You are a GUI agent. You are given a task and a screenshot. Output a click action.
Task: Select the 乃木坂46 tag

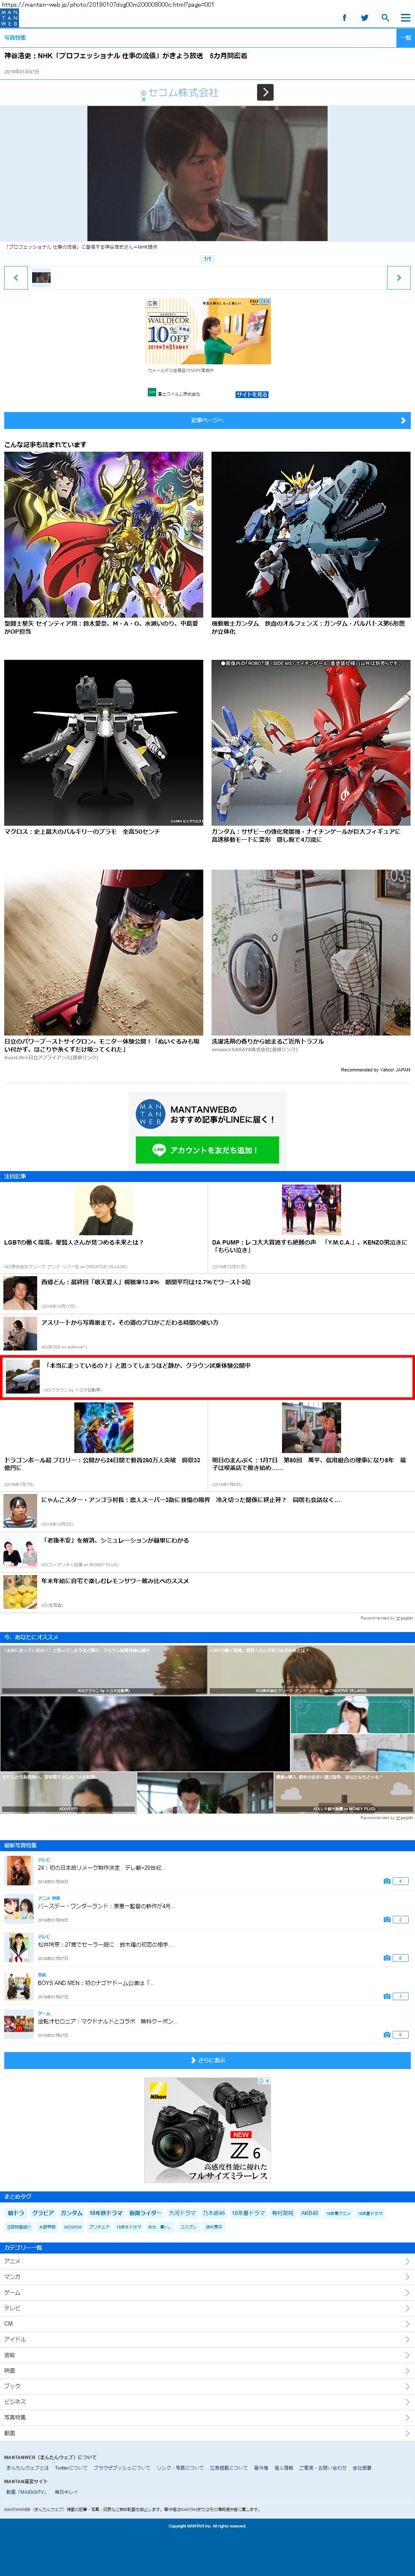[x=214, y=2213]
